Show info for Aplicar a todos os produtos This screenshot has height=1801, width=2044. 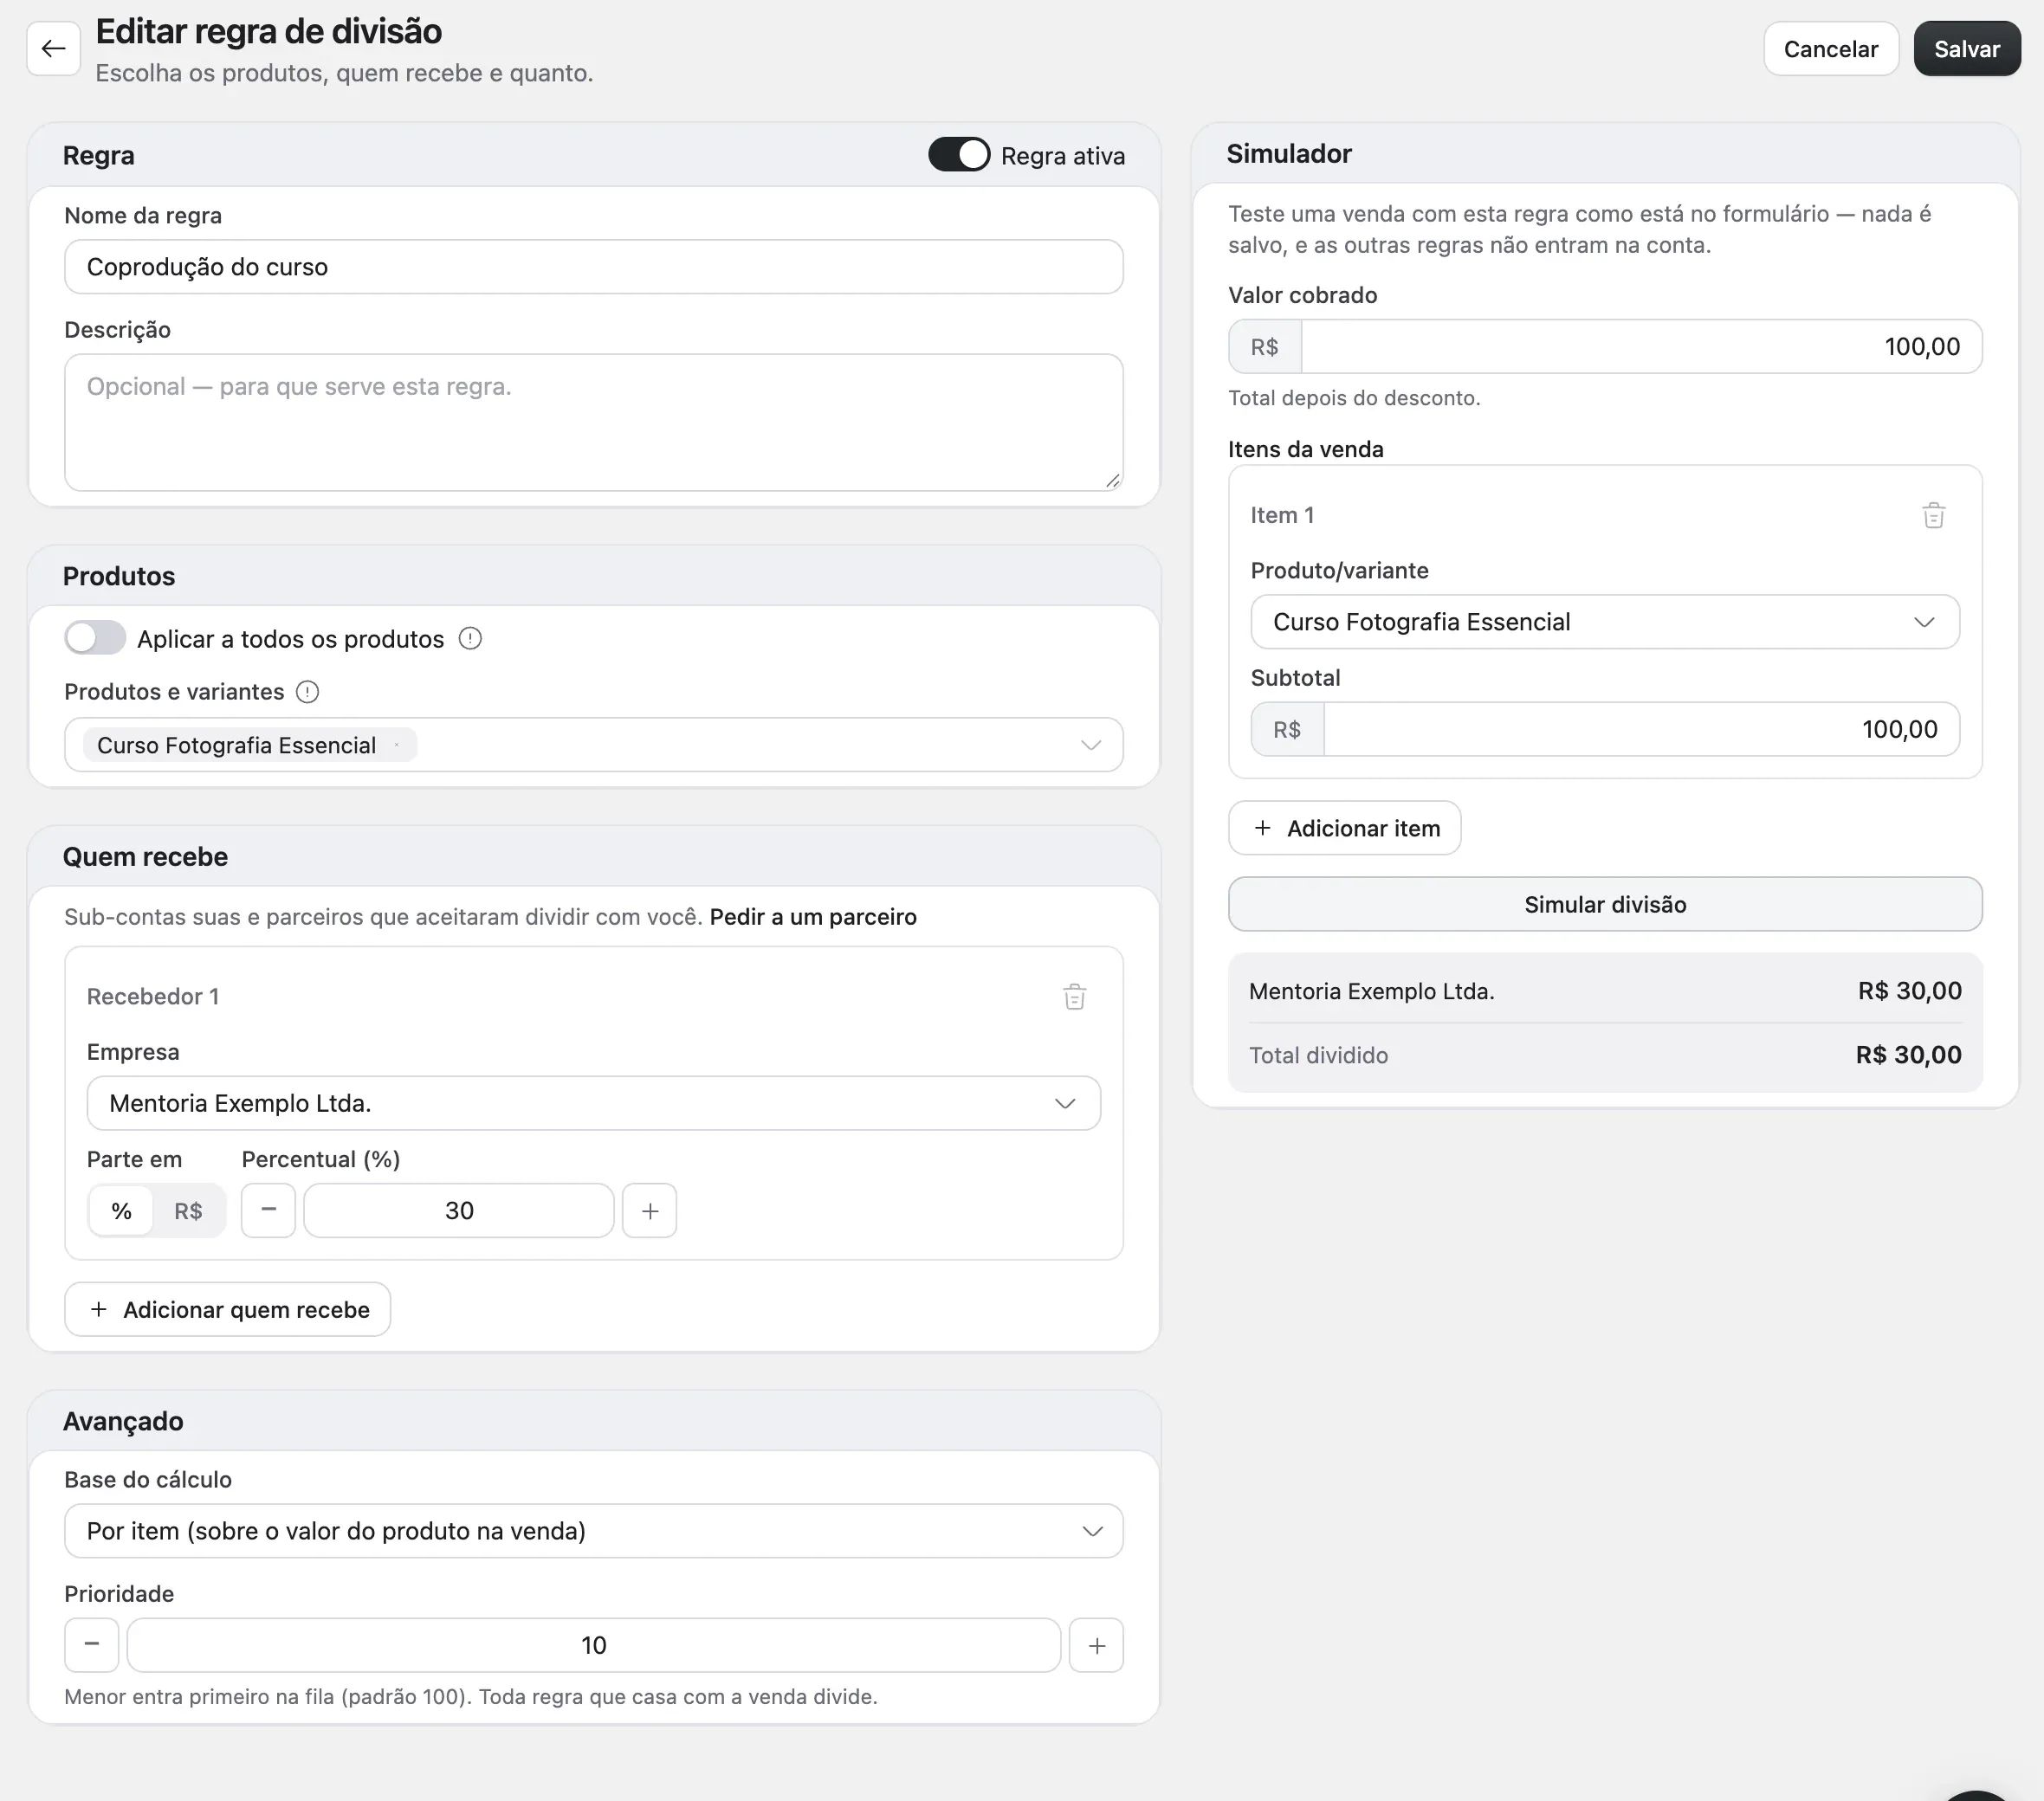(x=470, y=638)
